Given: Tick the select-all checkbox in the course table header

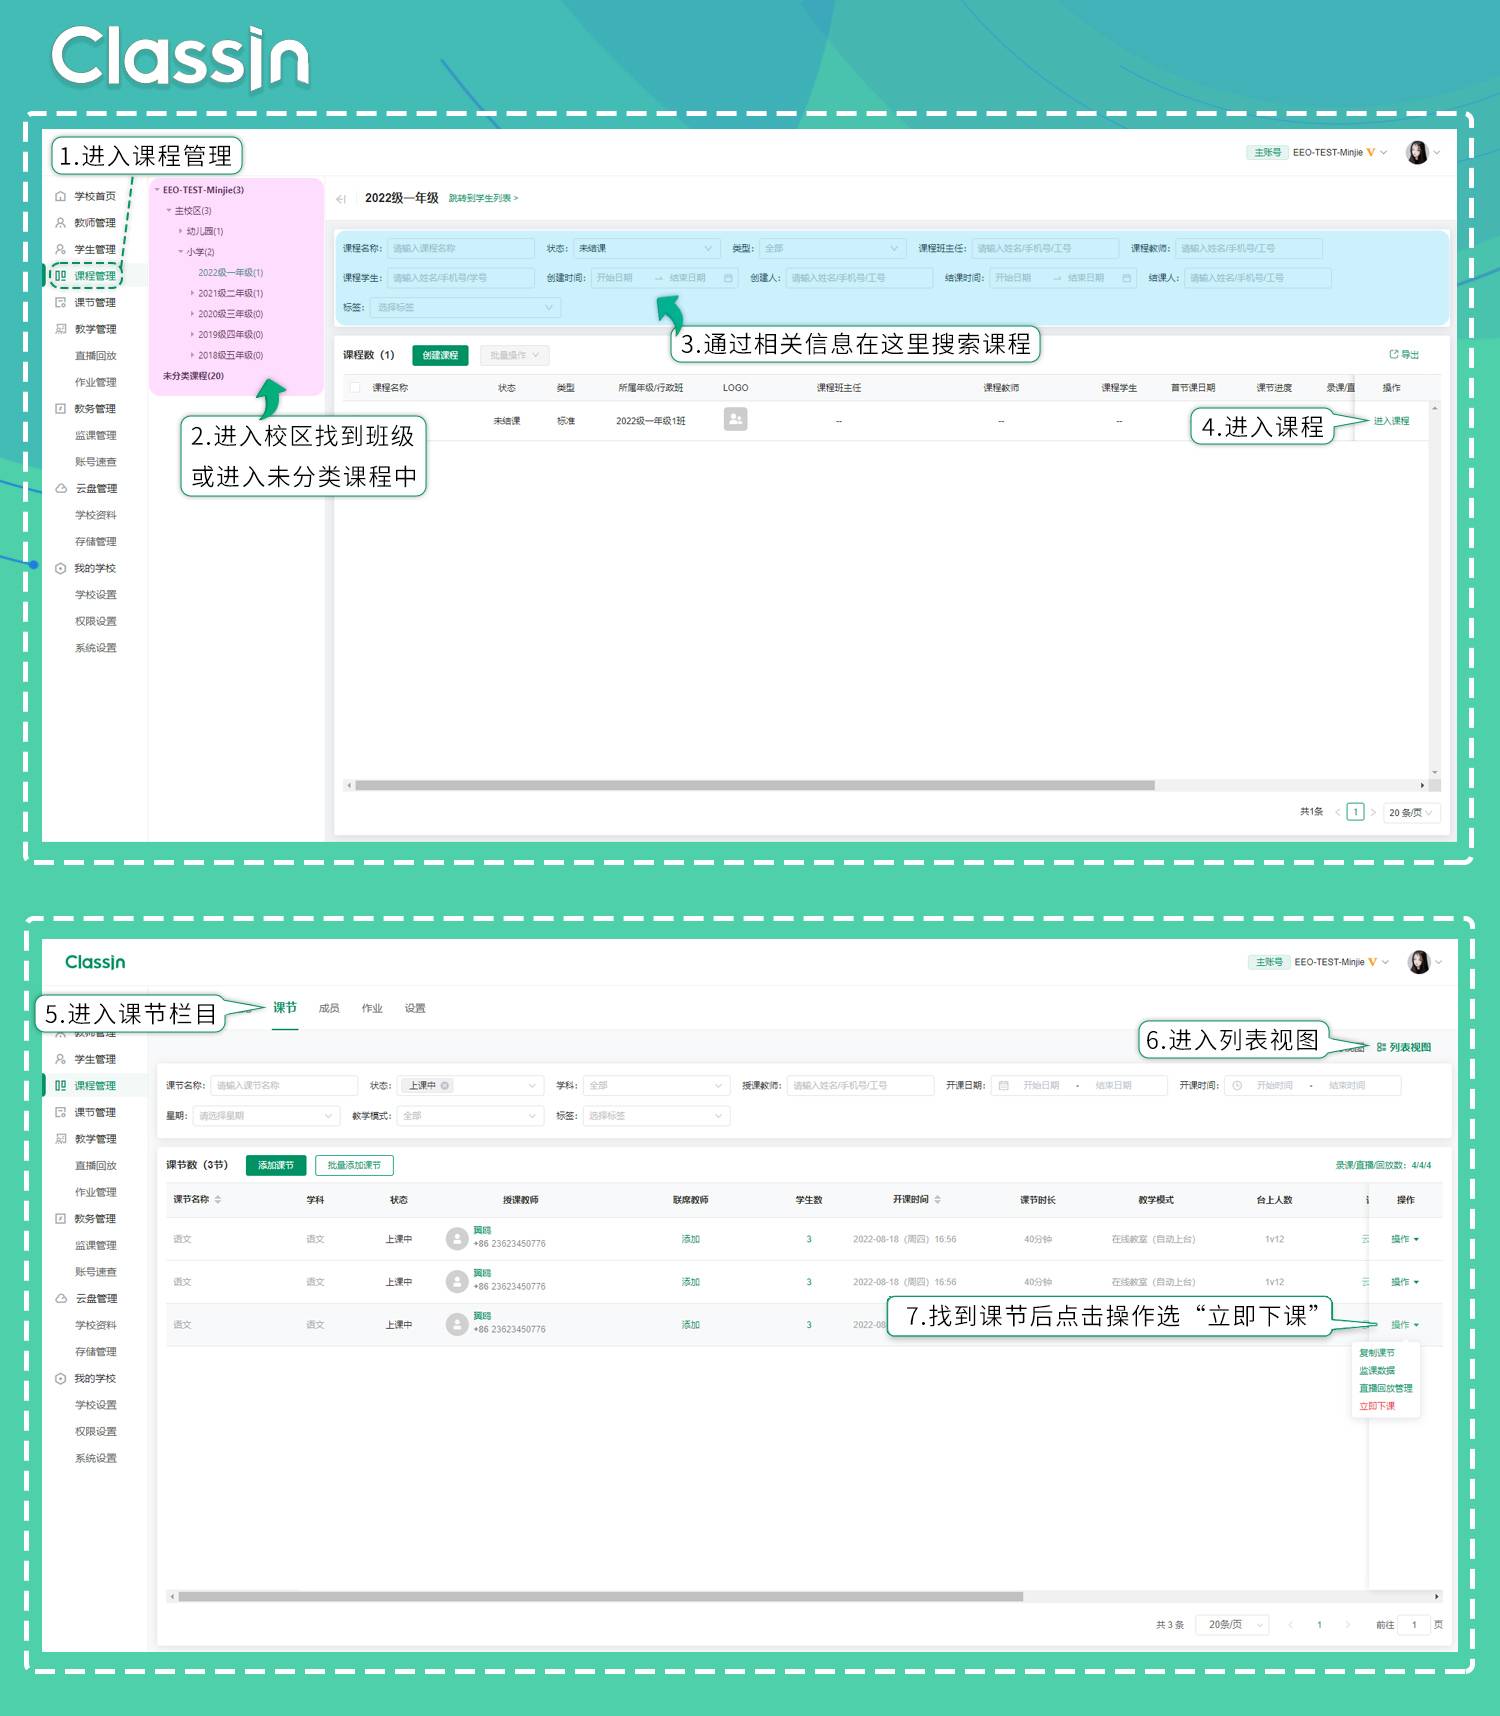Looking at the screenshot, I should point(354,388).
